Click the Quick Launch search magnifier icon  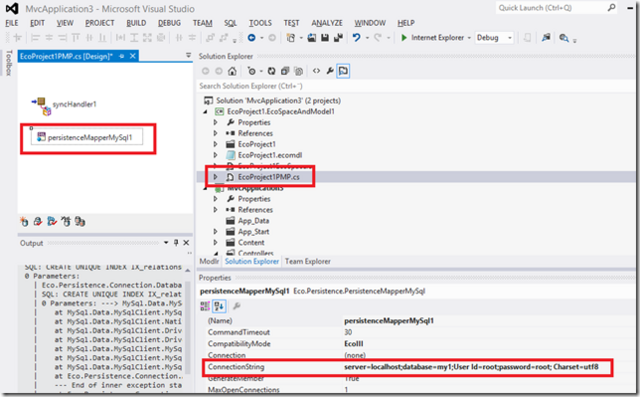coord(611,7)
